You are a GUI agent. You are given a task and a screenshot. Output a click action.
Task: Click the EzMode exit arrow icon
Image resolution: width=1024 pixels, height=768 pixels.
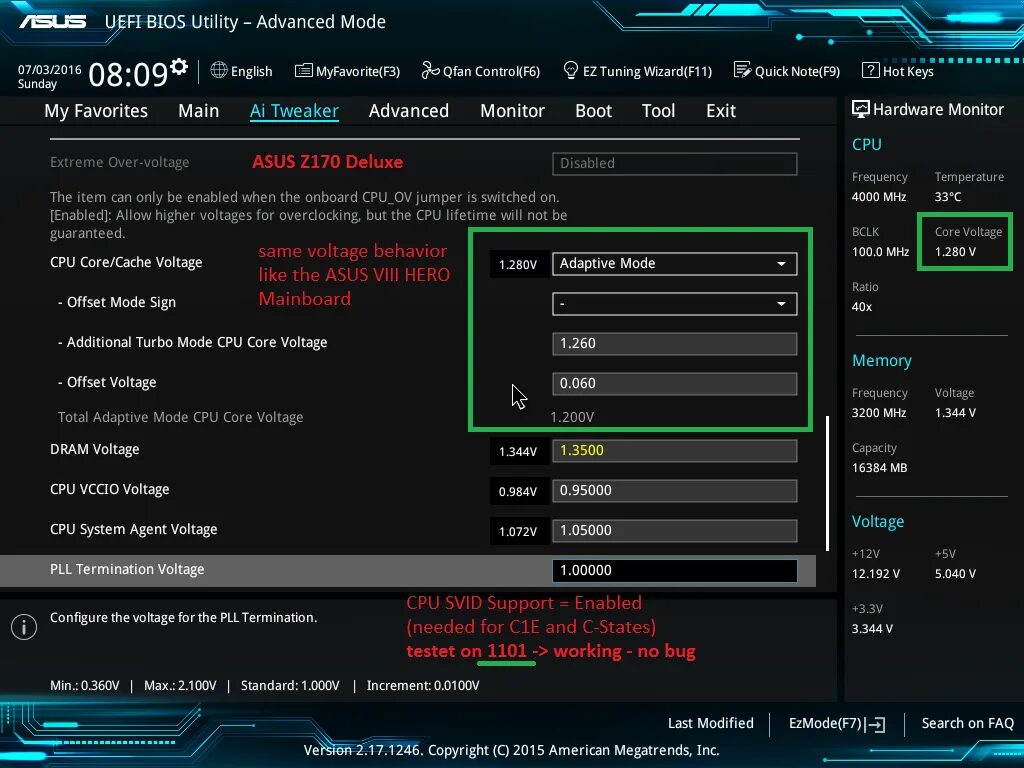click(876, 724)
